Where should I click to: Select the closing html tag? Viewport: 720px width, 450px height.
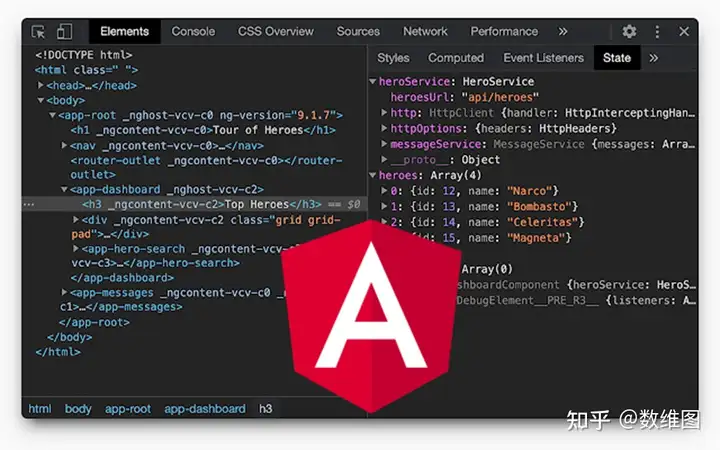[58, 352]
